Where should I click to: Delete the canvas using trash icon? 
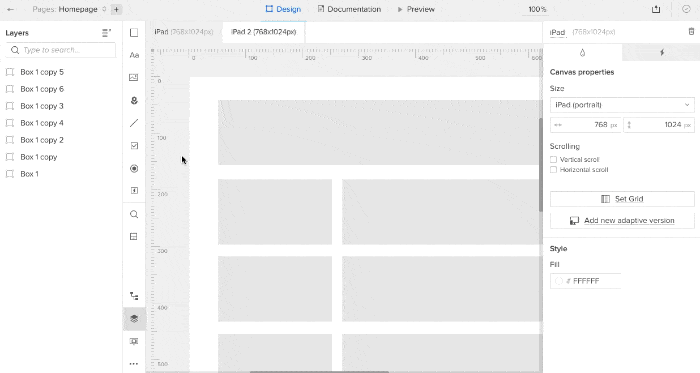[691, 32]
